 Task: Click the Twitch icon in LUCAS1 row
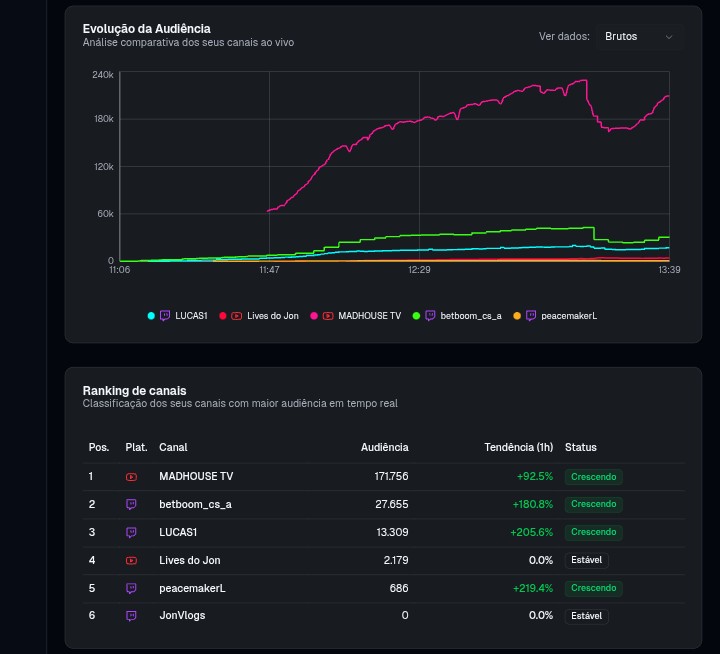click(x=131, y=532)
